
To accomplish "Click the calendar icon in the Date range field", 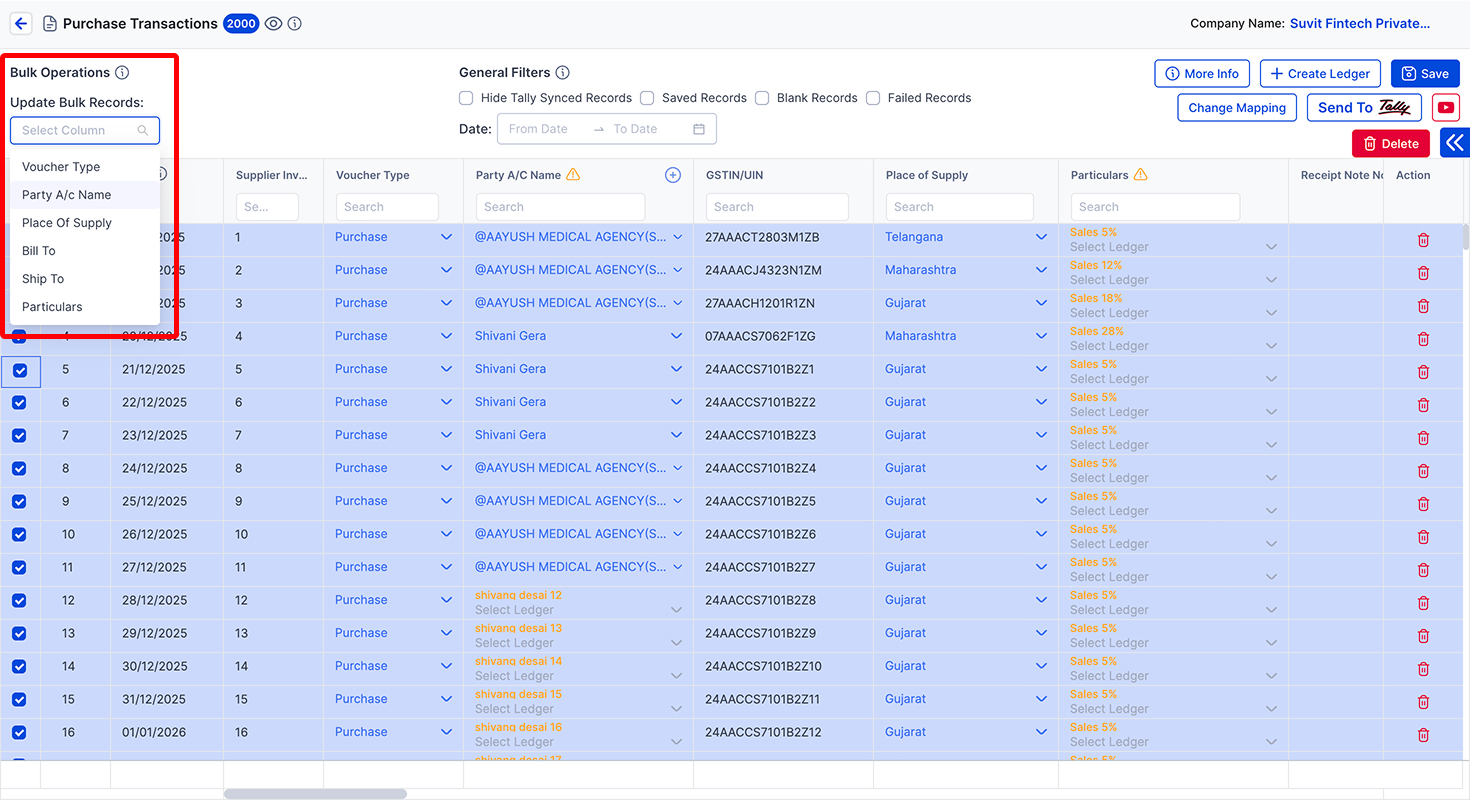I will click(699, 129).
